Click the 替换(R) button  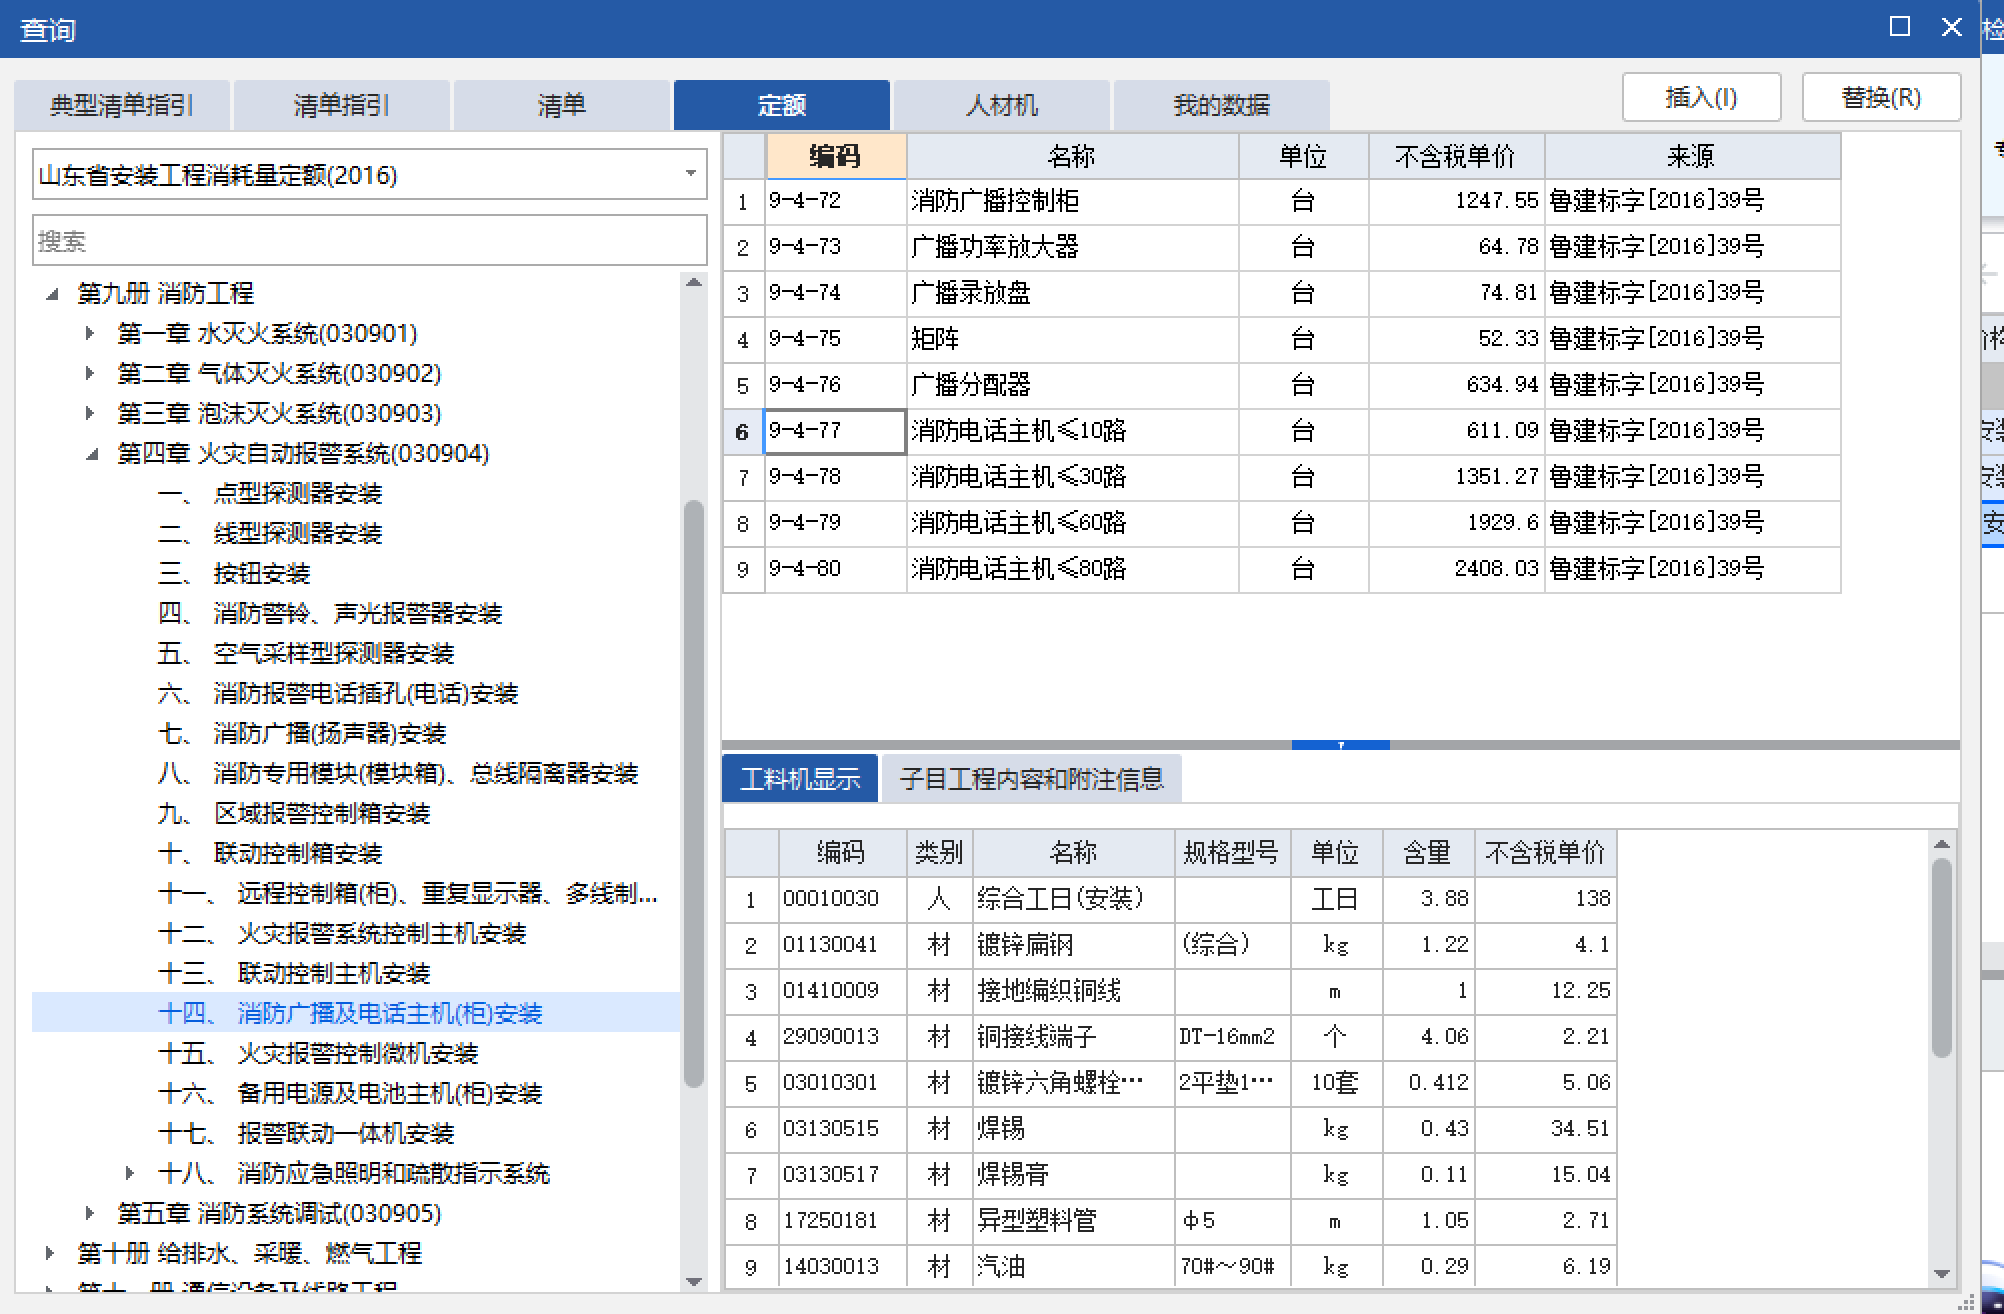(x=1881, y=97)
